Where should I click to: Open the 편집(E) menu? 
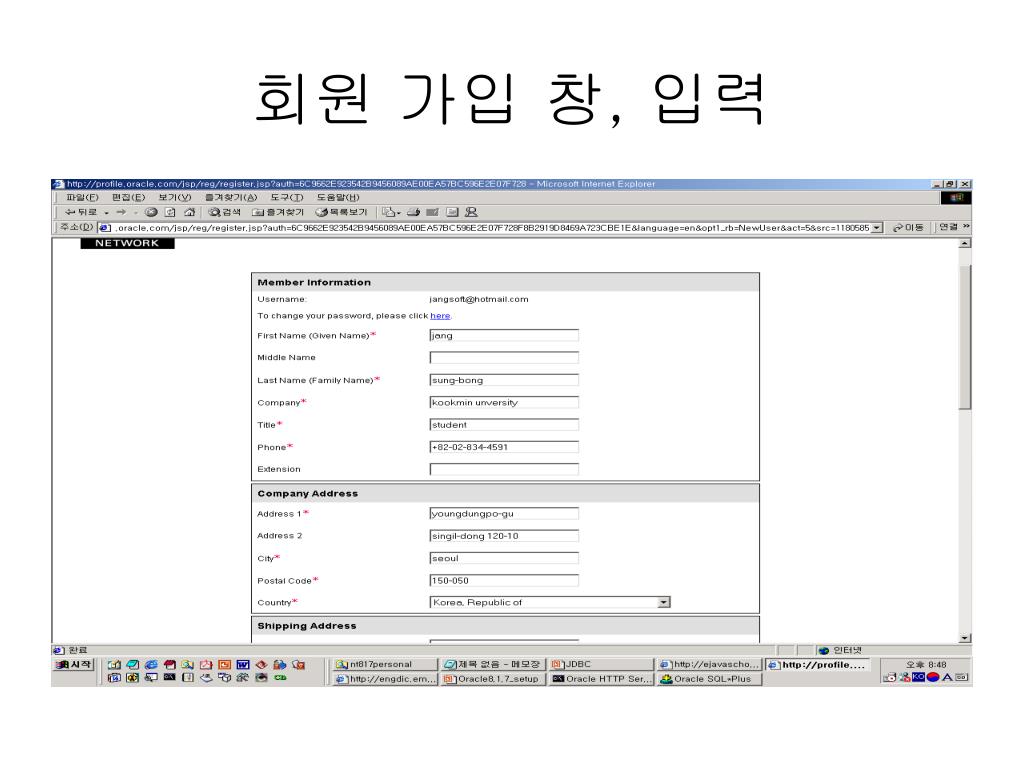pos(128,197)
